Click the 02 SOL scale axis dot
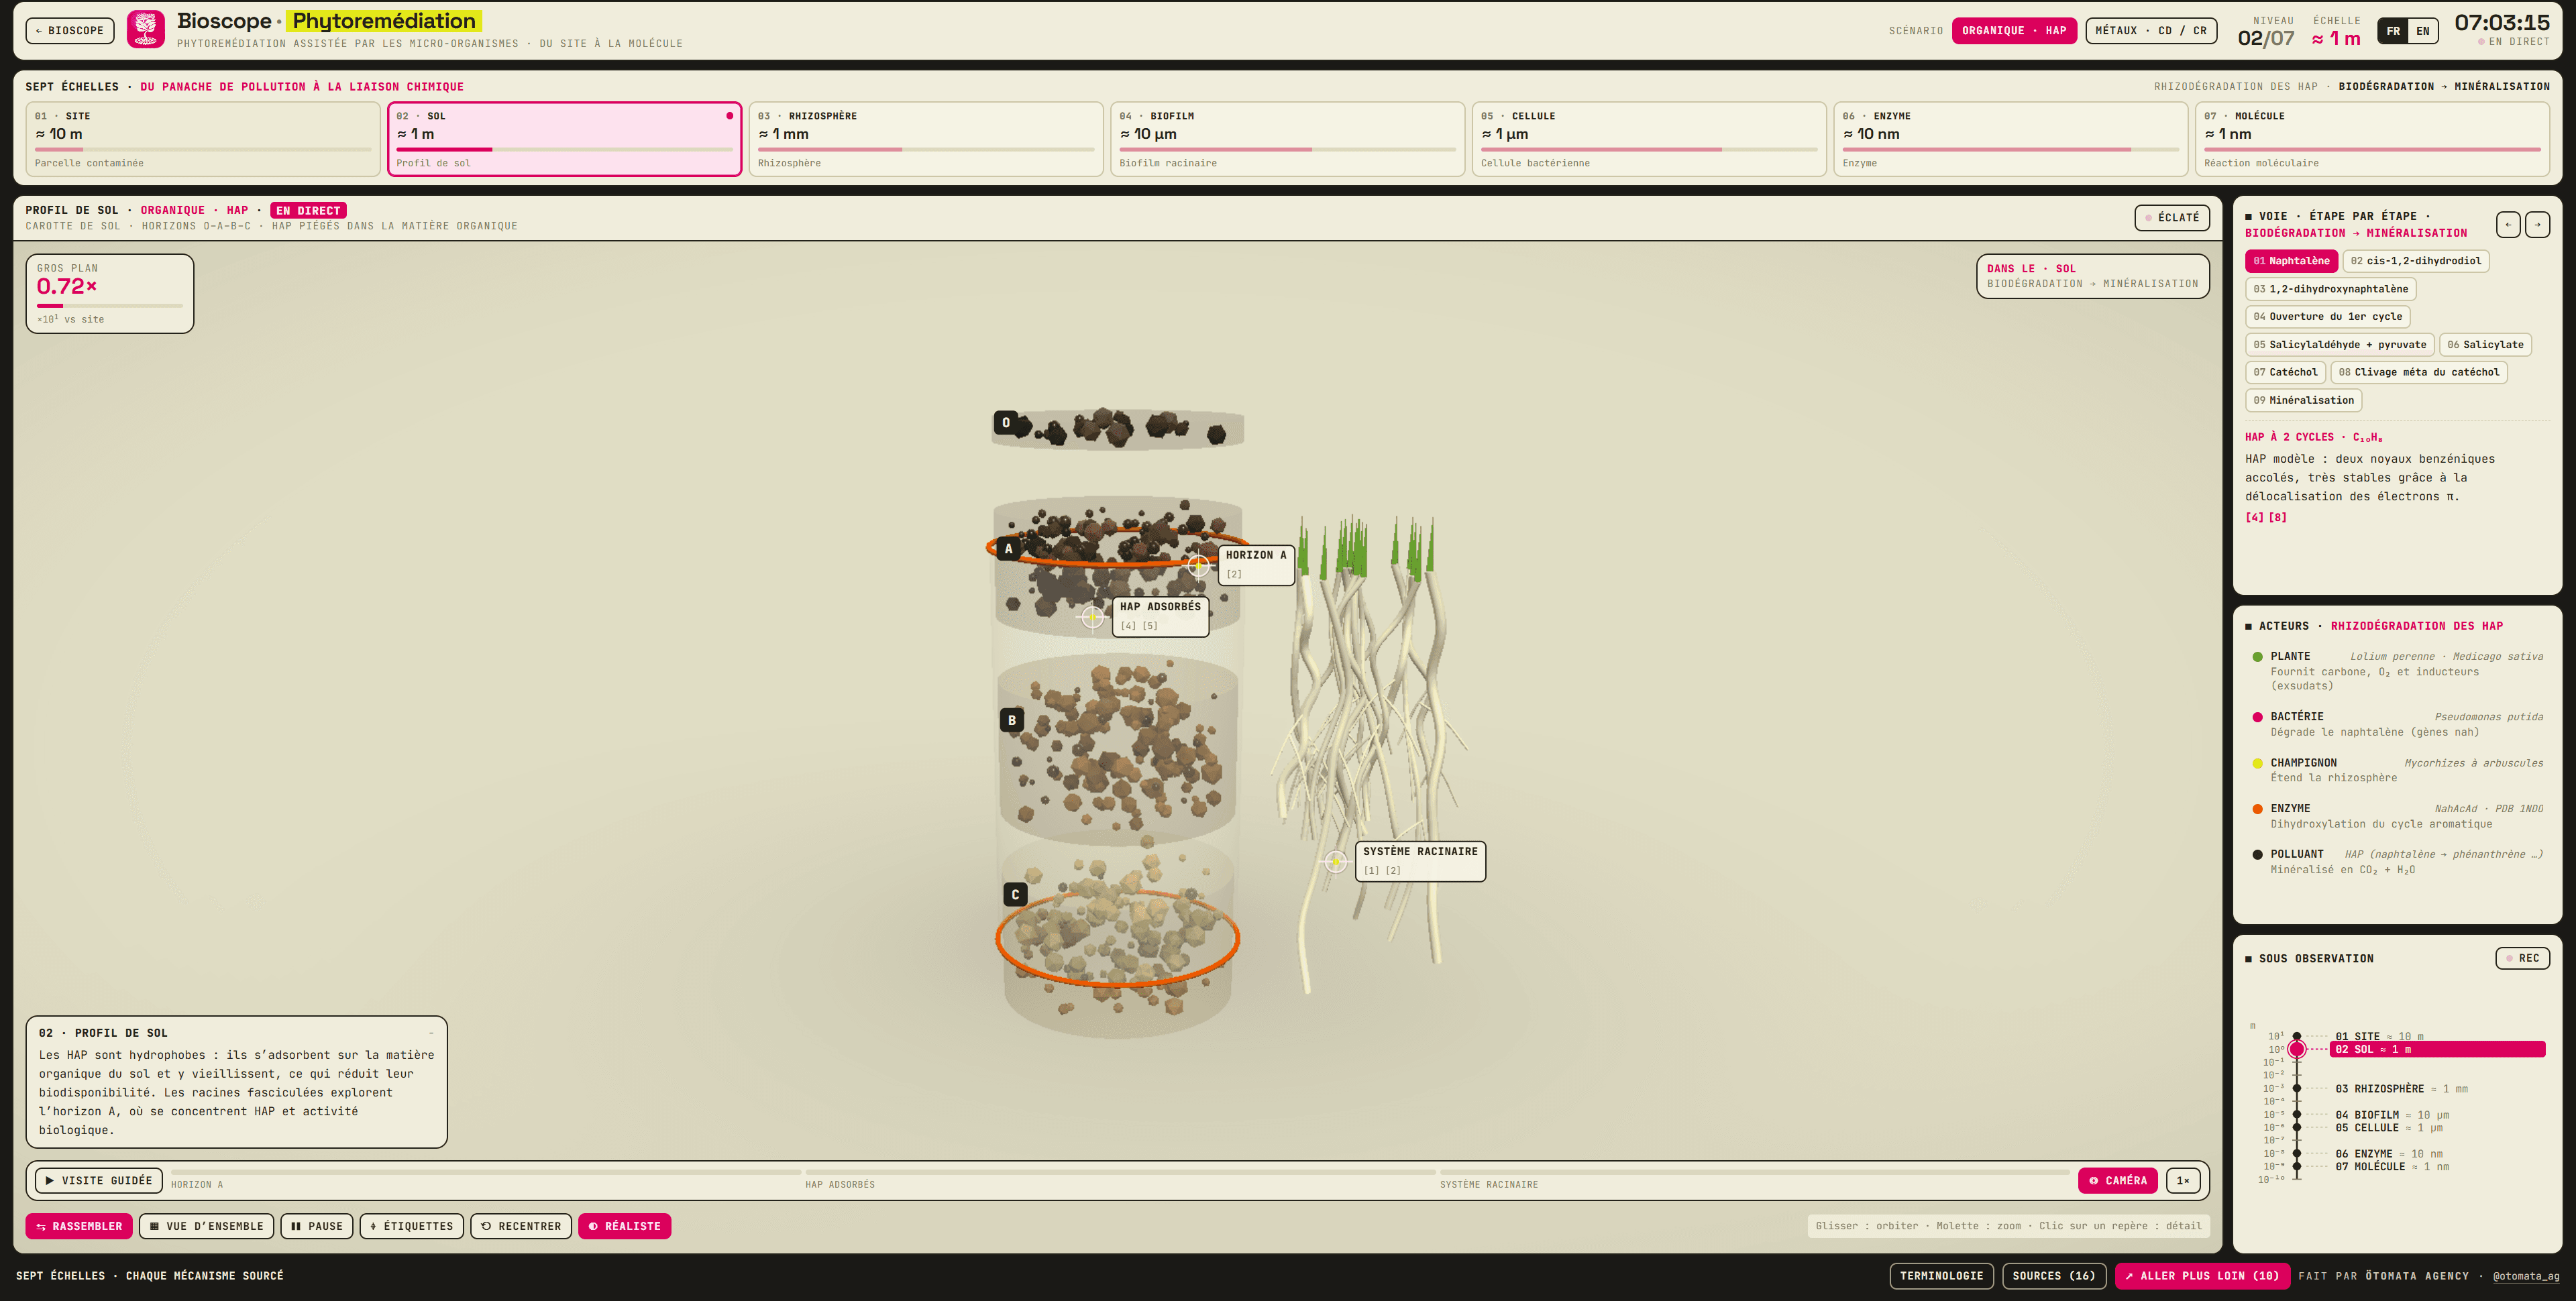 [2297, 1049]
